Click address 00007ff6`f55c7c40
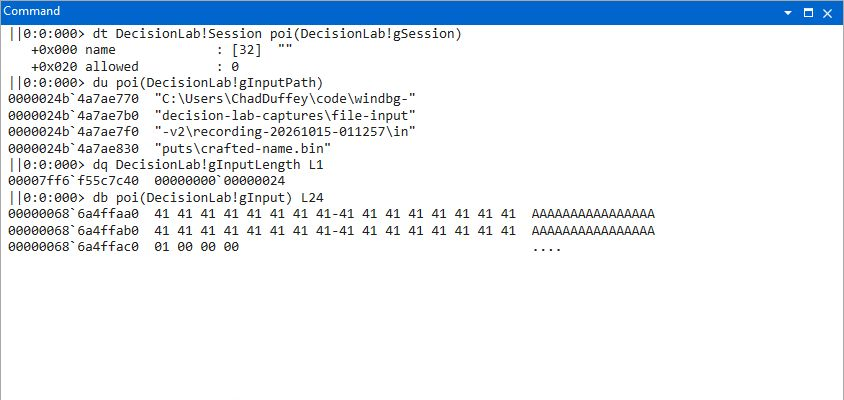The width and height of the screenshot is (844, 400). 73,181
